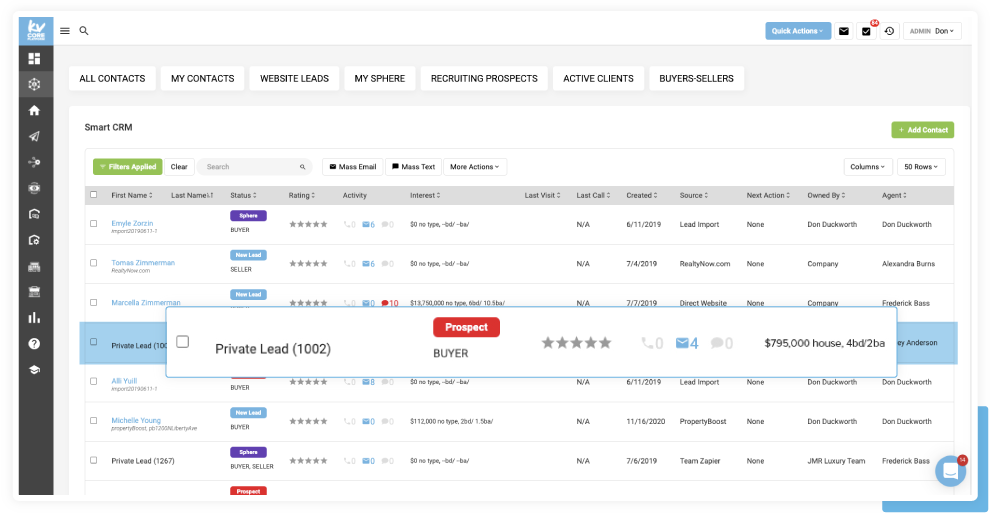
Task: Open the Quick Actions dropdown
Action: pyautogui.click(x=798, y=31)
